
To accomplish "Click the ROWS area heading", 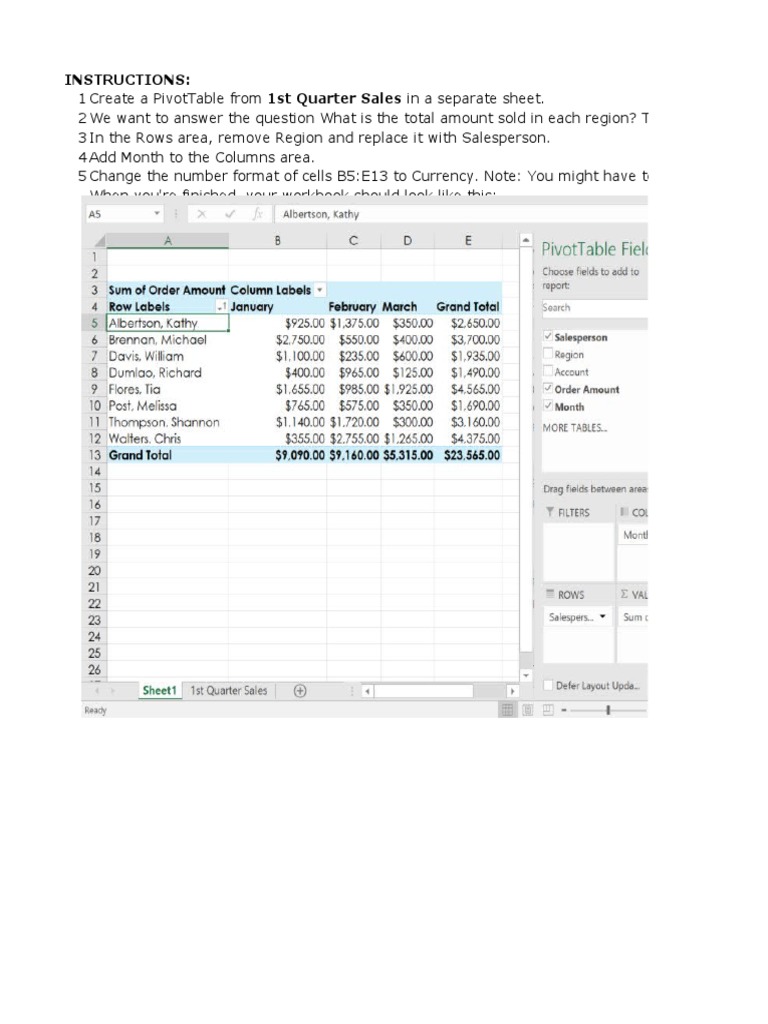I will 566,595.
